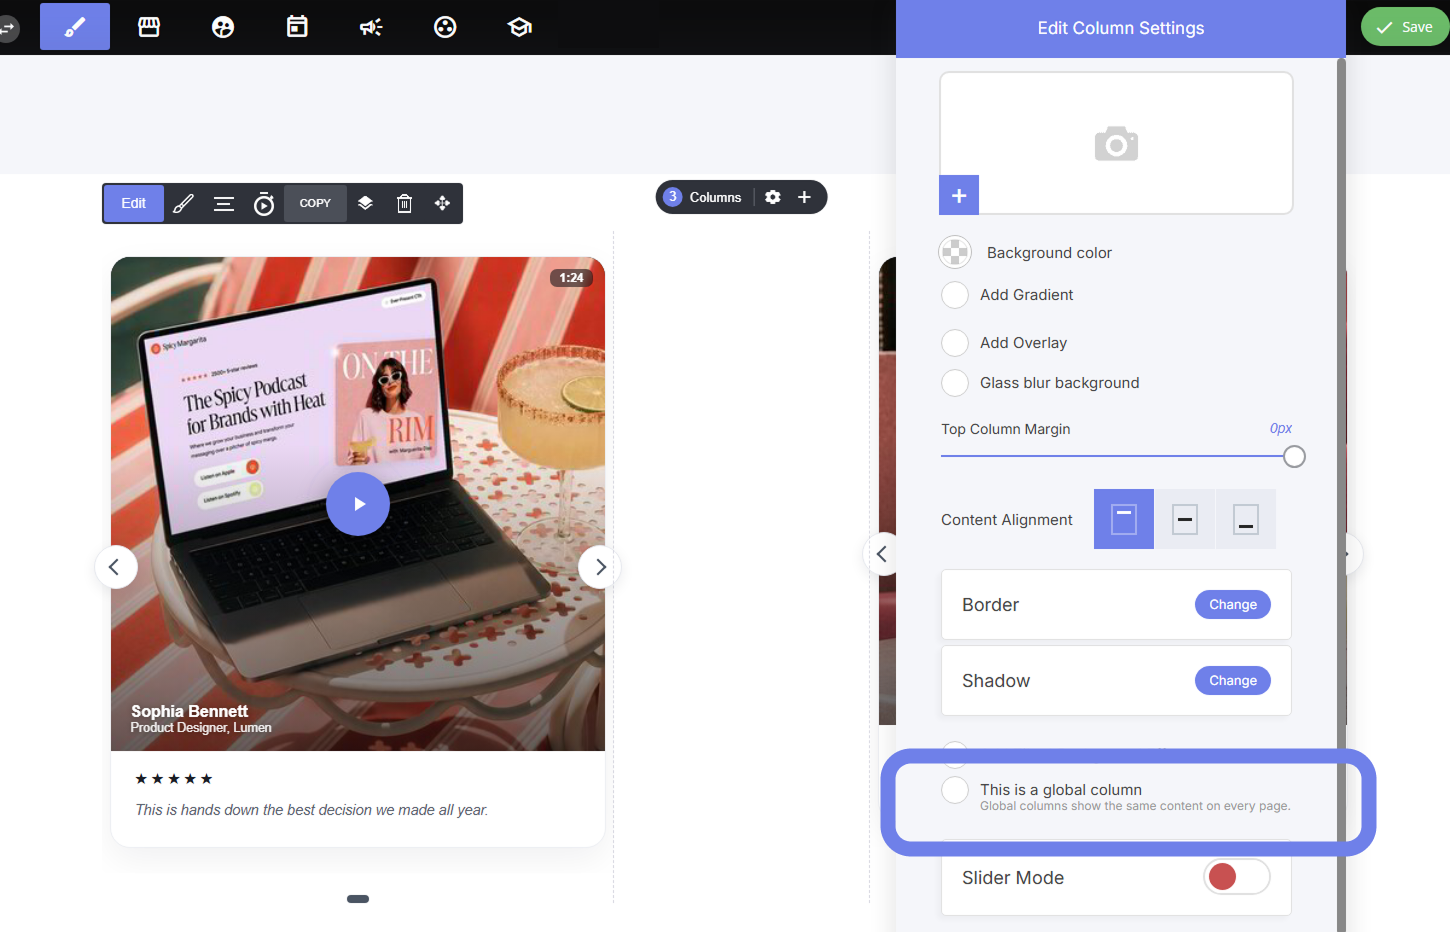Open the graduation cap courses icon
Viewport: 1450px width, 932px height.
(519, 27)
